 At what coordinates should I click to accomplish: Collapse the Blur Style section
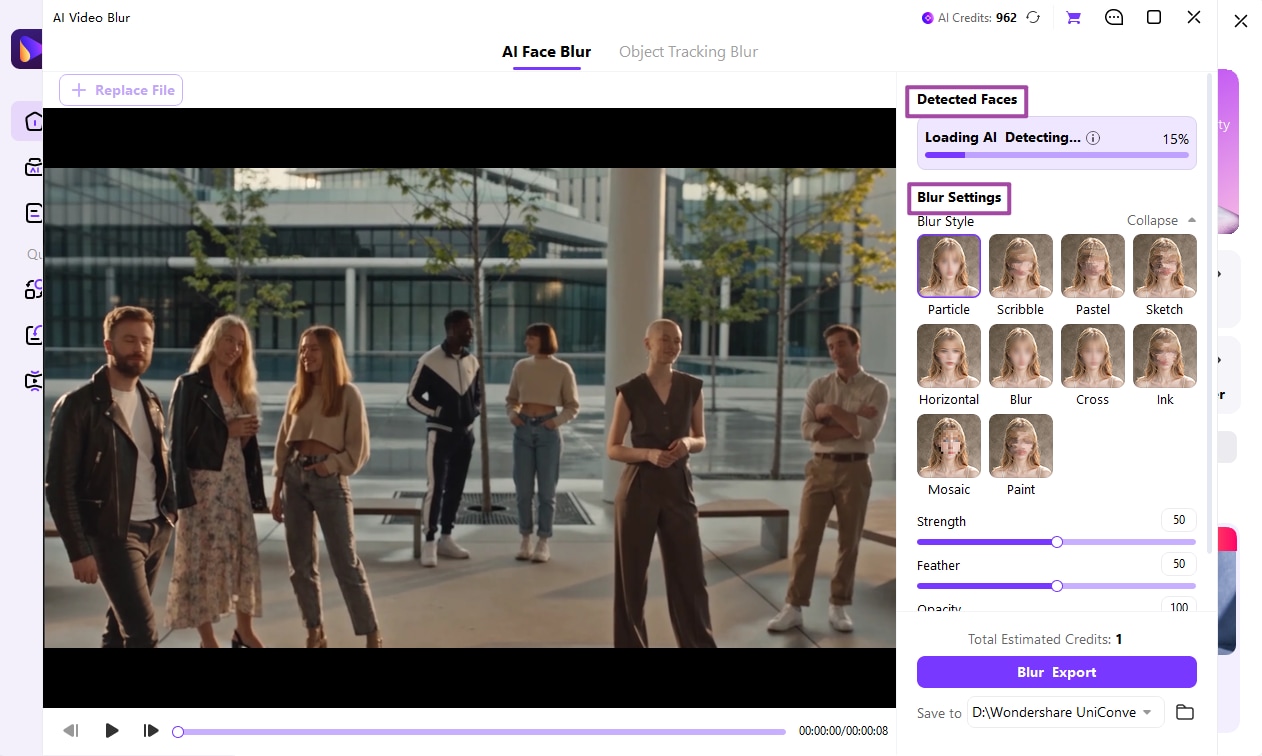click(1161, 220)
